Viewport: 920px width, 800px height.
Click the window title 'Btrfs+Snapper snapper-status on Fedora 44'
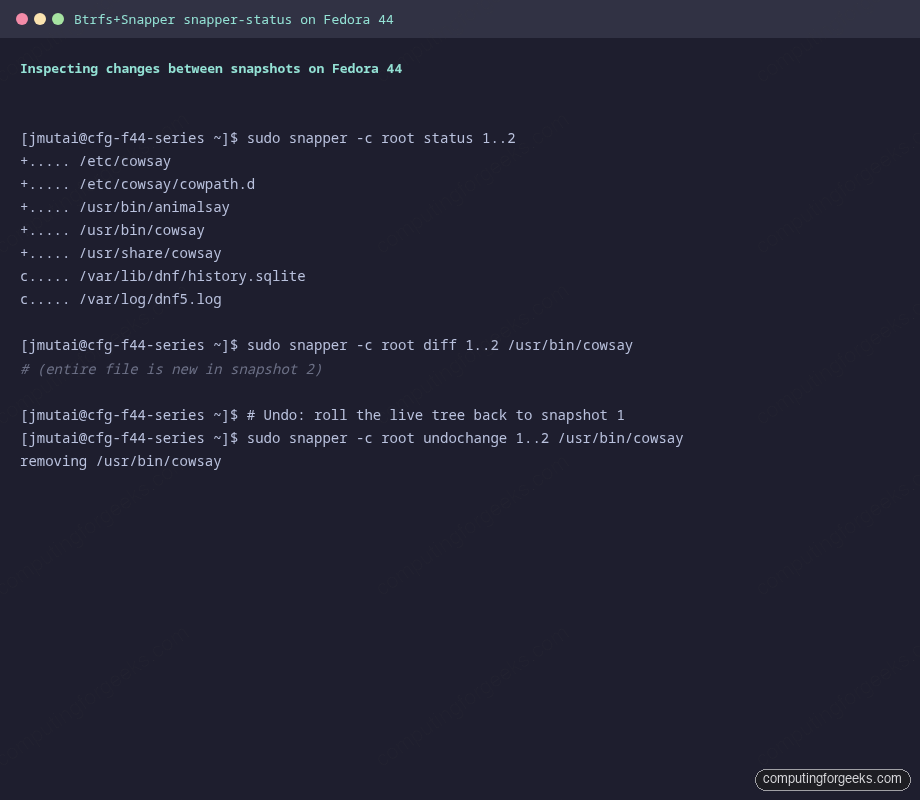coord(234,20)
